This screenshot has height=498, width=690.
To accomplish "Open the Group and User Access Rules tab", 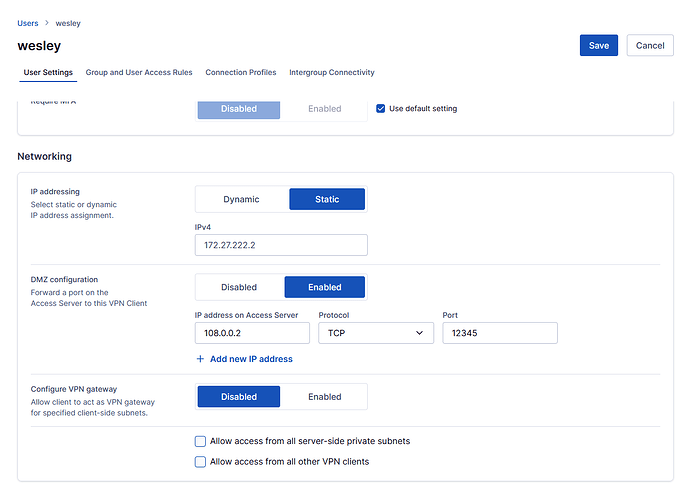I will (139, 73).
